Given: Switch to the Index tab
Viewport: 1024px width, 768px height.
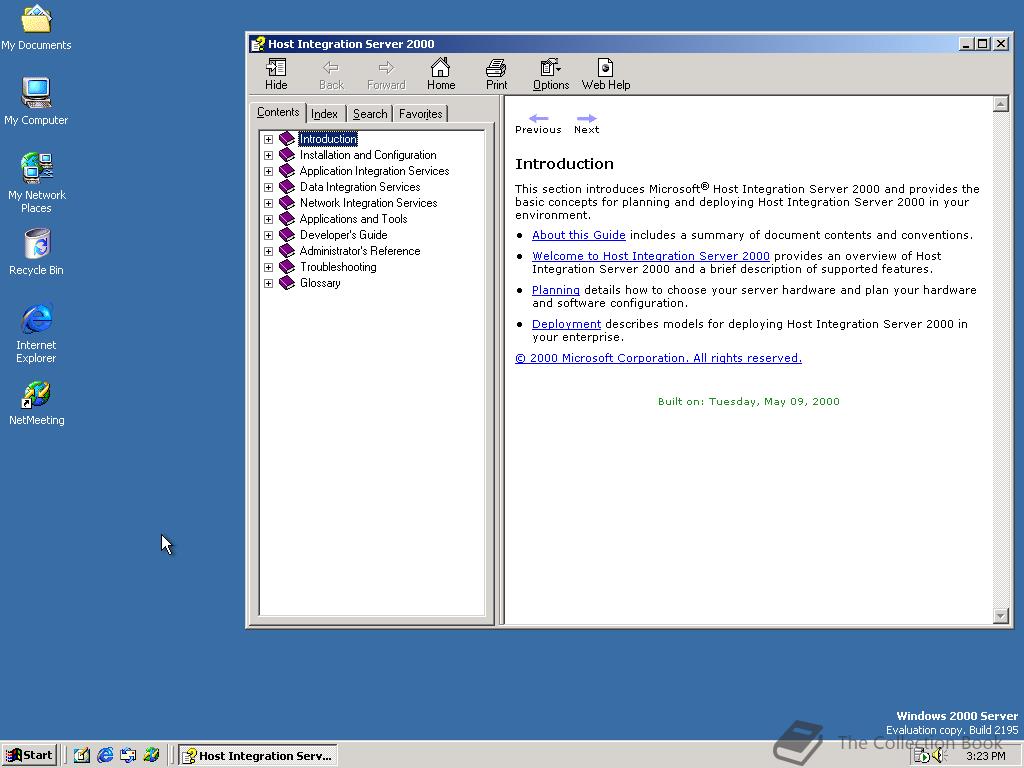Looking at the screenshot, I should [x=325, y=114].
